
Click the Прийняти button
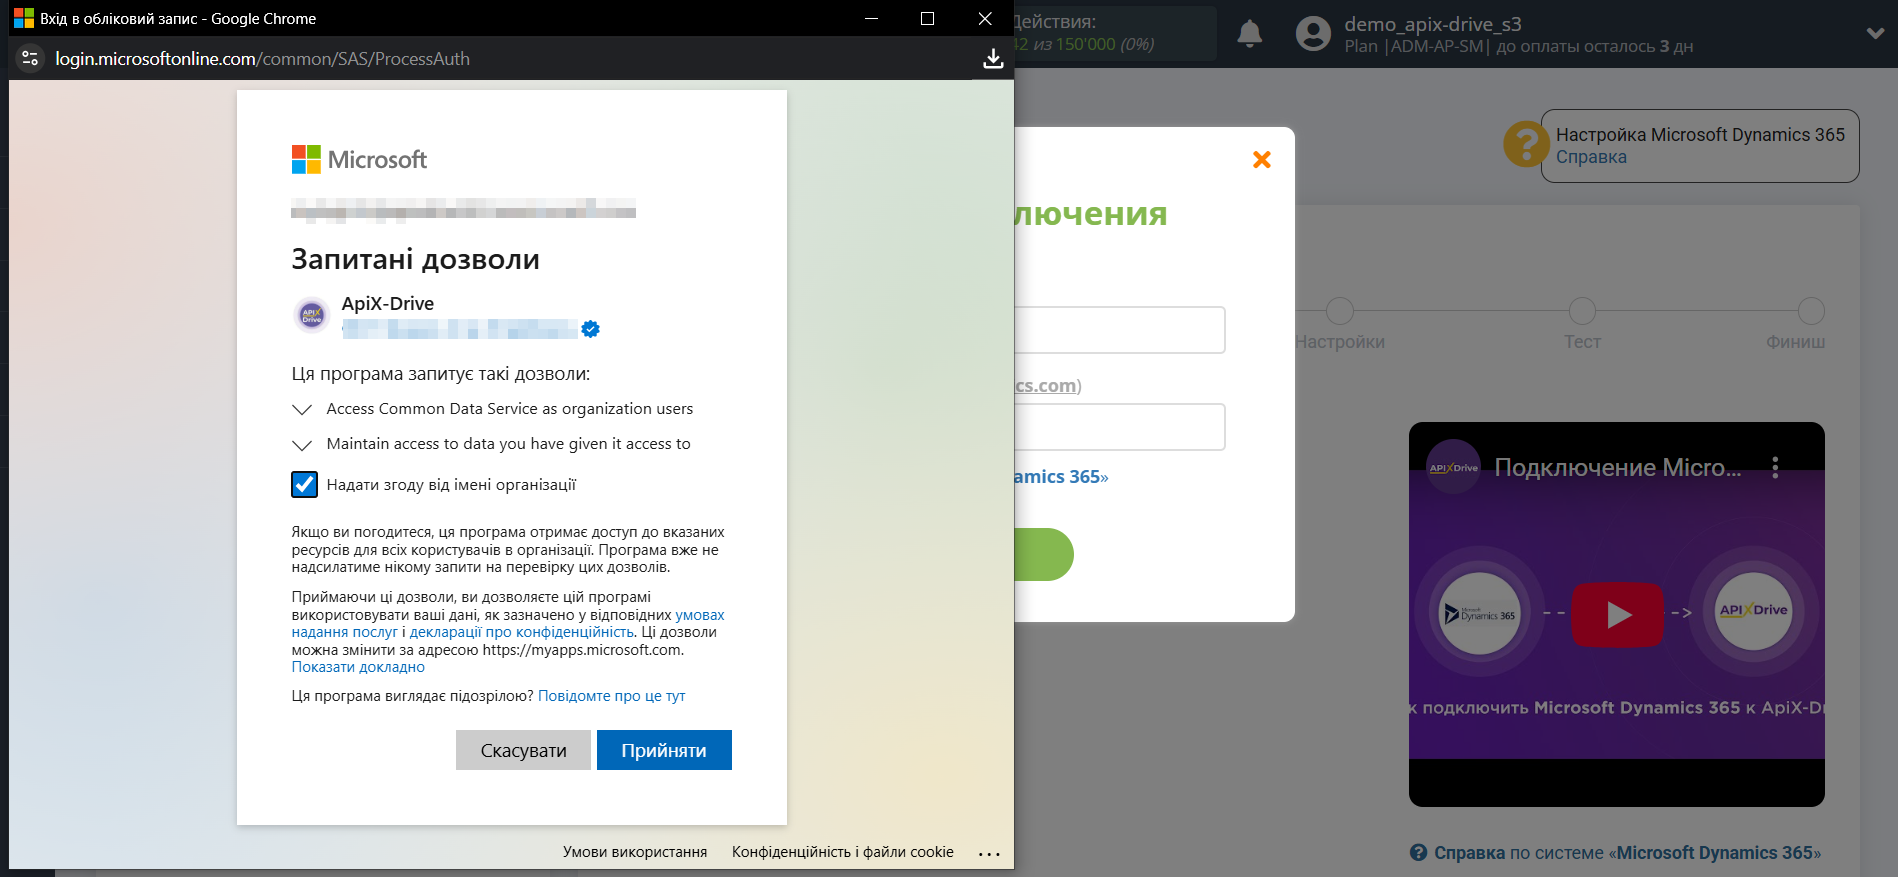(664, 750)
